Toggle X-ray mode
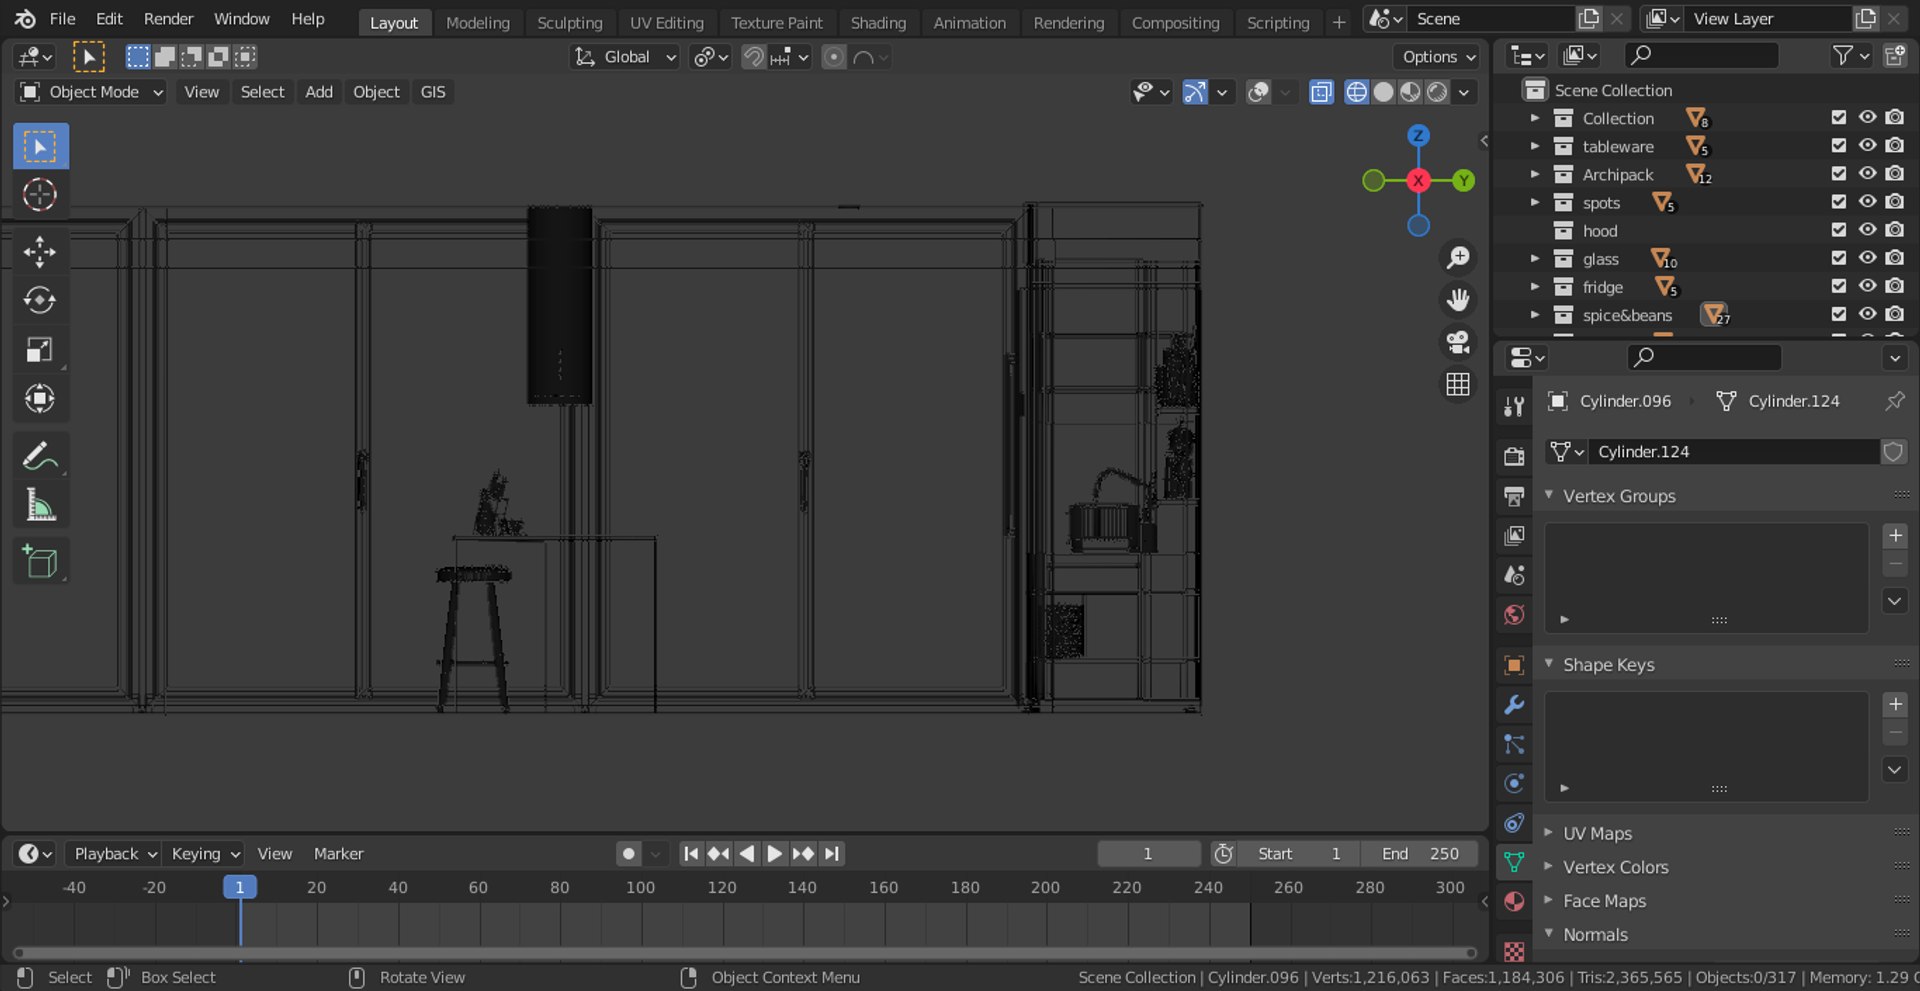This screenshot has height=991, width=1920. (1321, 92)
